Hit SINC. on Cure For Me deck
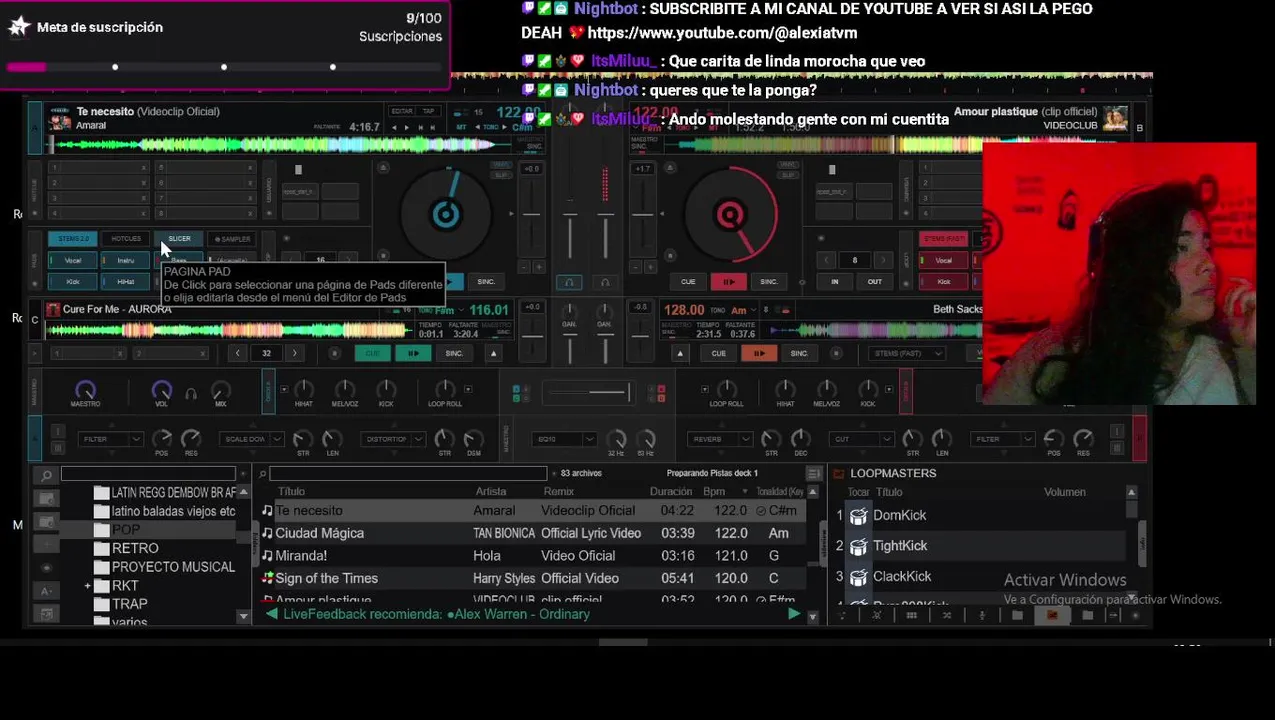This screenshot has width=1275, height=720. pyautogui.click(x=454, y=353)
